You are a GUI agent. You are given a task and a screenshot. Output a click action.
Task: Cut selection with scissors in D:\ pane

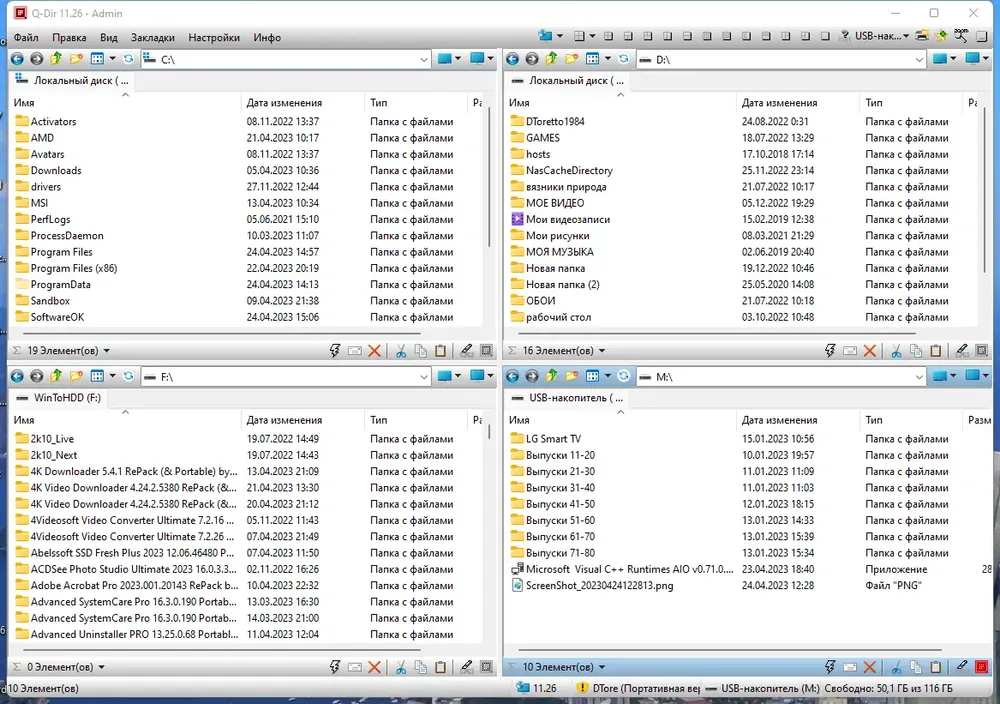tap(896, 350)
